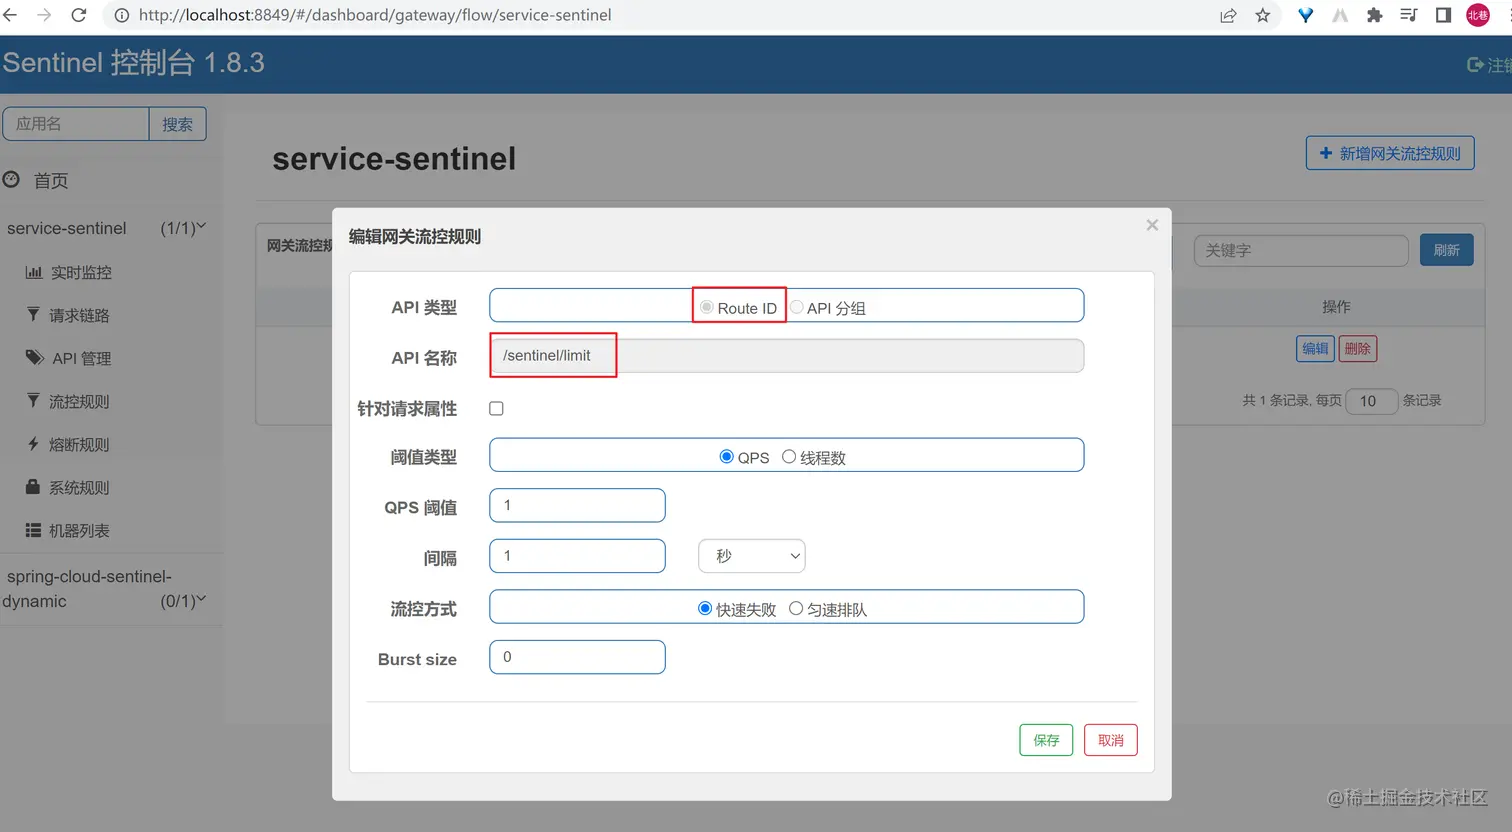Click the 编辑 button in the table row
The width and height of the screenshot is (1512, 832).
pos(1315,348)
